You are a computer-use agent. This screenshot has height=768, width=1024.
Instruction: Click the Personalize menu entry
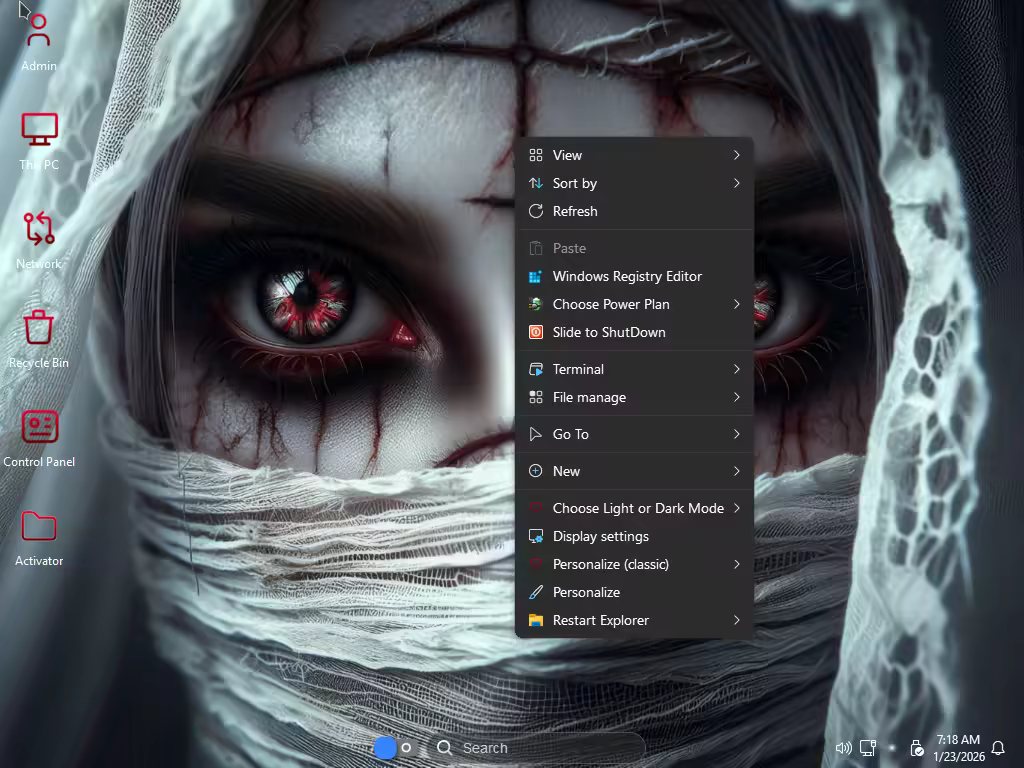click(634, 592)
